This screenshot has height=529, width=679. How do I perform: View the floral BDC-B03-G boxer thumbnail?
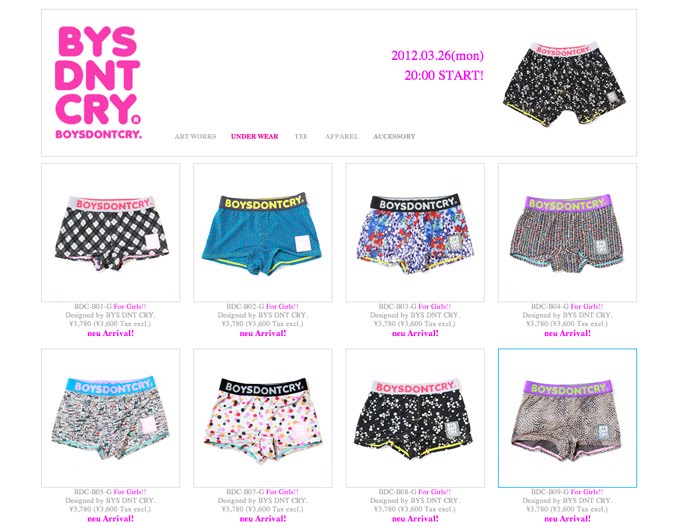tap(415, 232)
